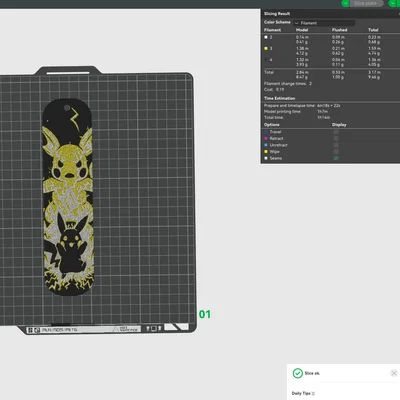Screen dimensions: 400x400
Task: Enable the Wipe display checkbox
Action: point(336,152)
